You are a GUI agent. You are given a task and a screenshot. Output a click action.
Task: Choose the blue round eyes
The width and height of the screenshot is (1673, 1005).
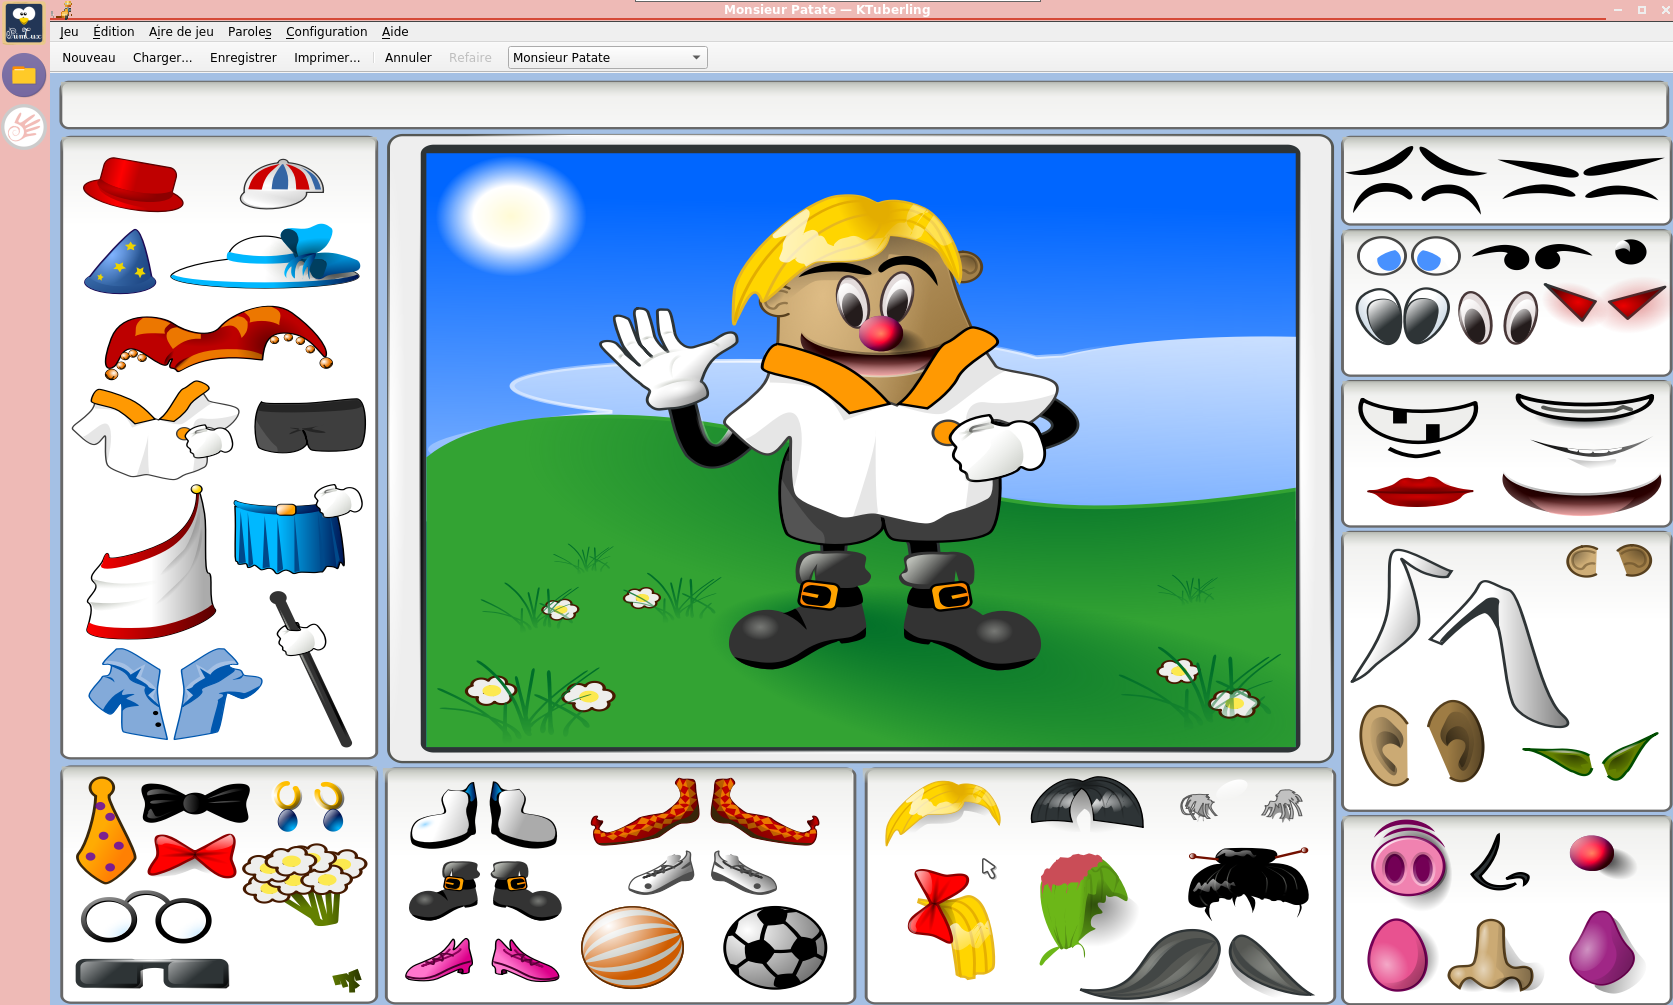(1408, 256)
